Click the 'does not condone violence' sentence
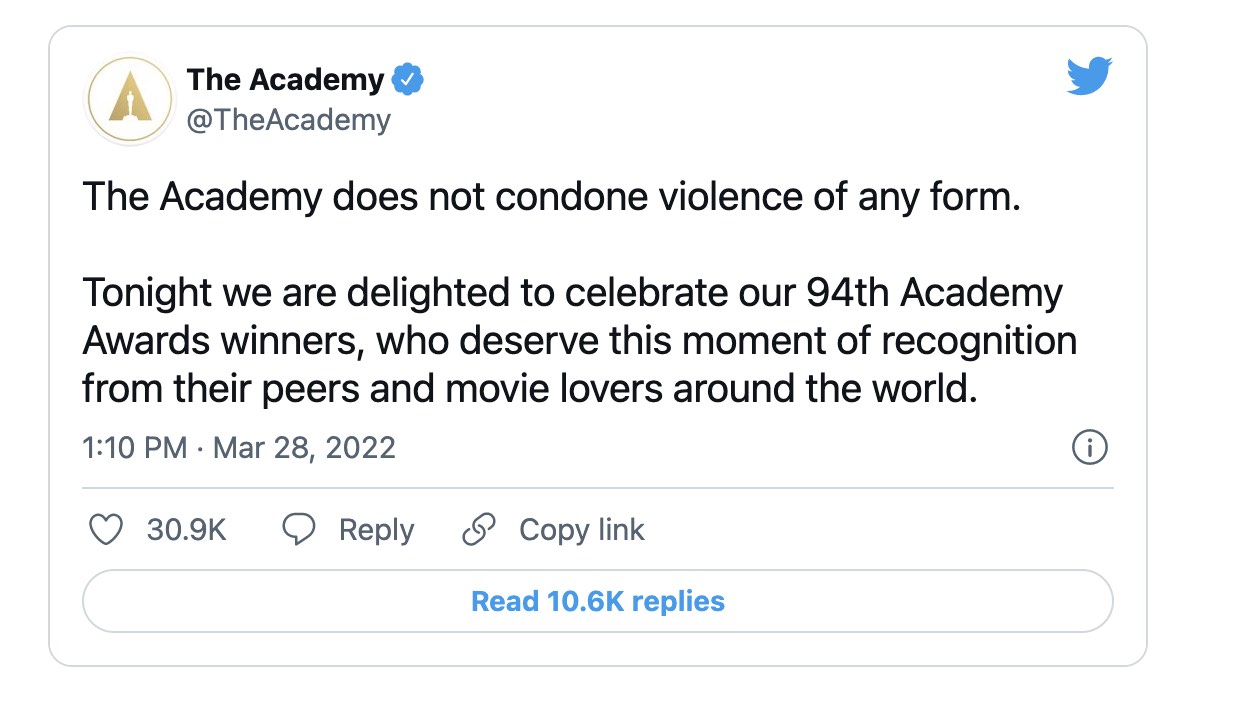Screen dimensions: 1242x706 pos(551,197)
